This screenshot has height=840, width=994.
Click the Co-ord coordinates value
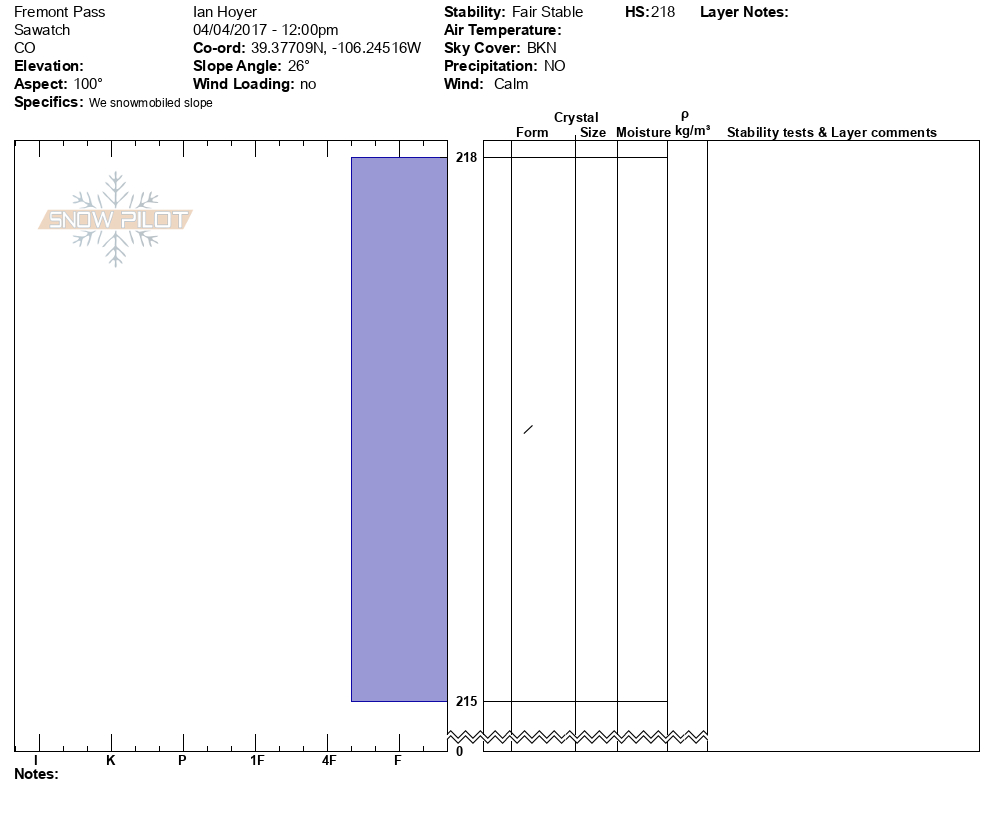pos(335,48)
